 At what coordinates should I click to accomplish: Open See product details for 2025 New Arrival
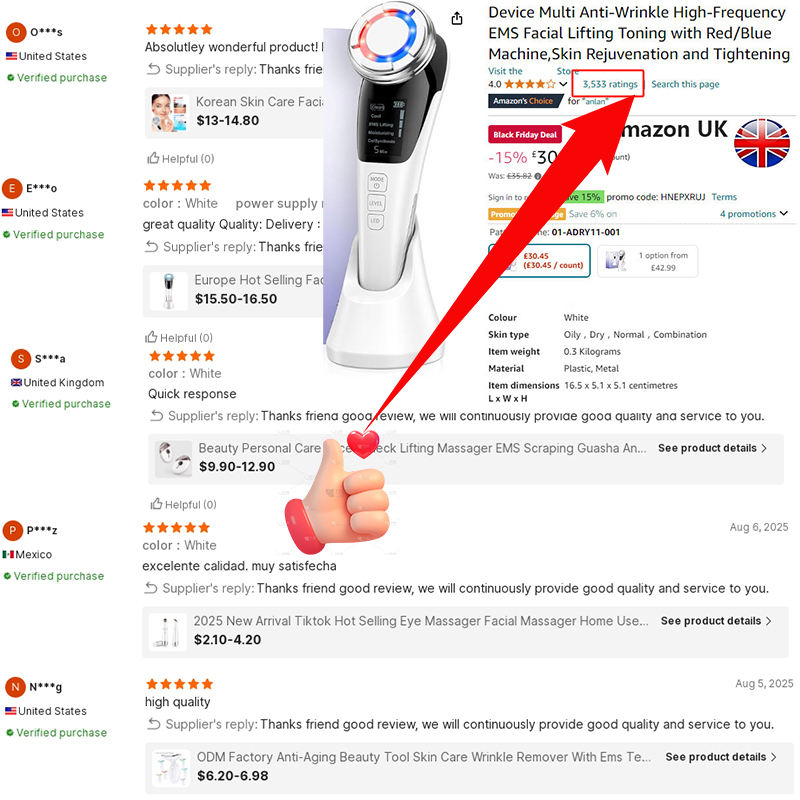click(x=716, y=621)
